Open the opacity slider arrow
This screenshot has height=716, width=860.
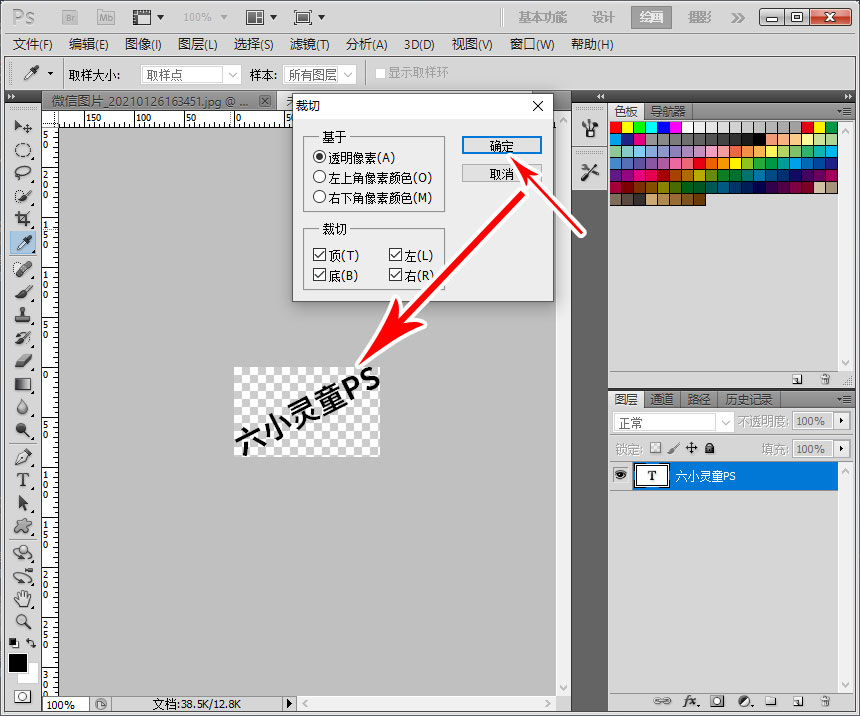click(x=841, y=421)
